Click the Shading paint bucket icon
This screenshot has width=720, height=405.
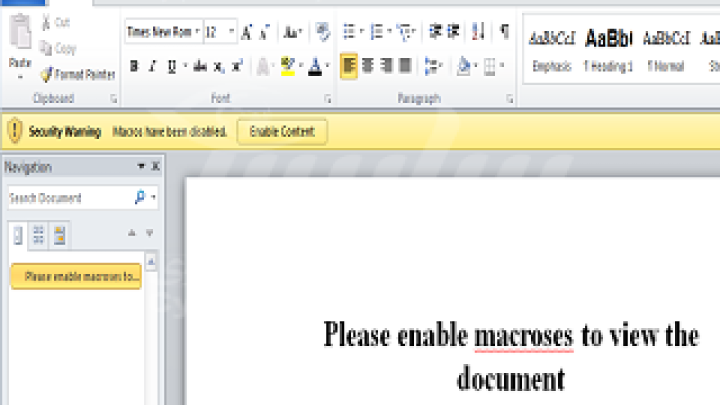[x=464, y=66]
